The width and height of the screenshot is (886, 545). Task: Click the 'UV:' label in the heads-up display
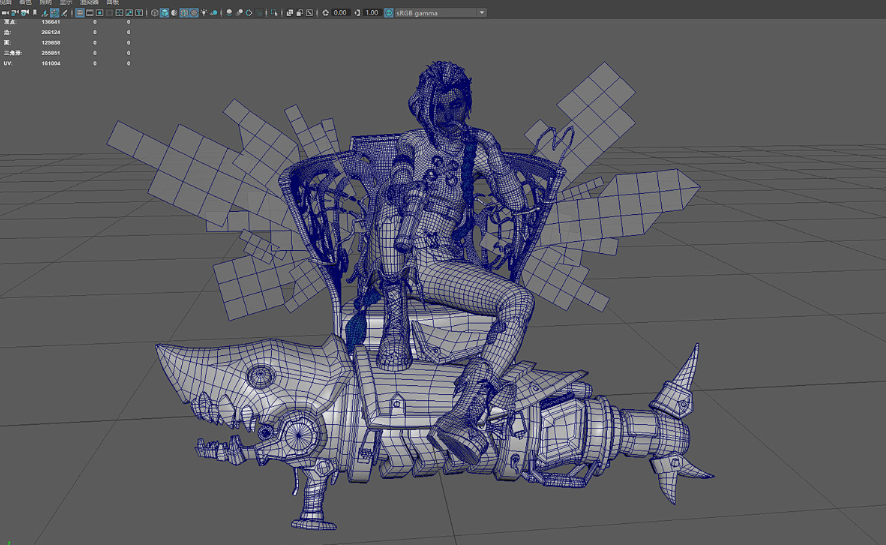7,63
